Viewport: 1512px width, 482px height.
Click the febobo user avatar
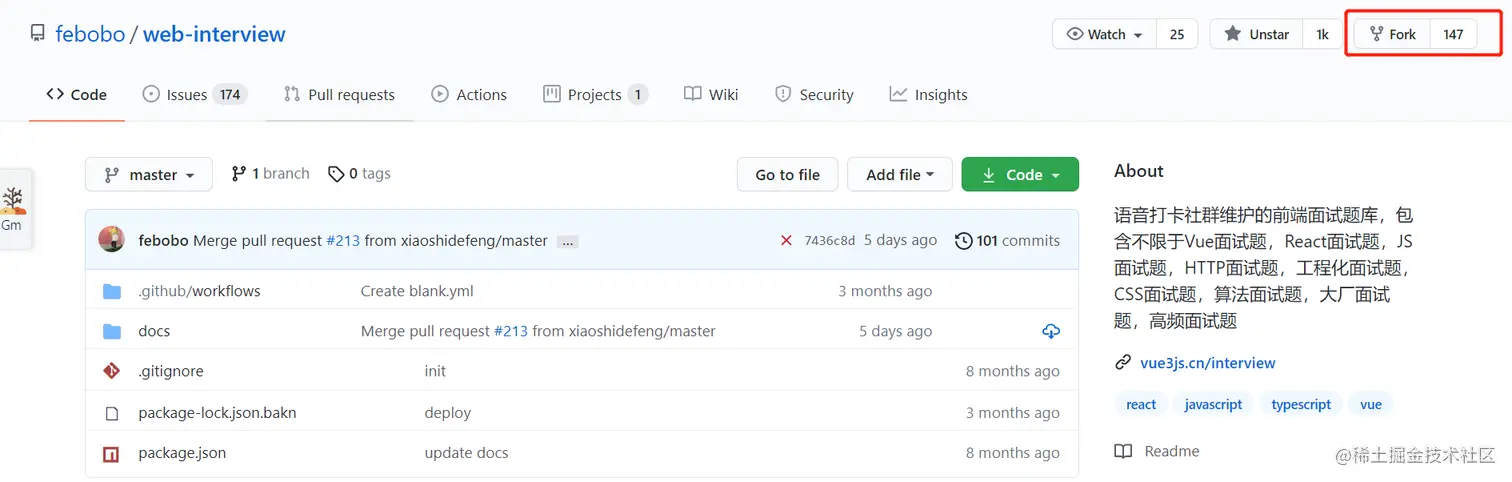point(111,240)
